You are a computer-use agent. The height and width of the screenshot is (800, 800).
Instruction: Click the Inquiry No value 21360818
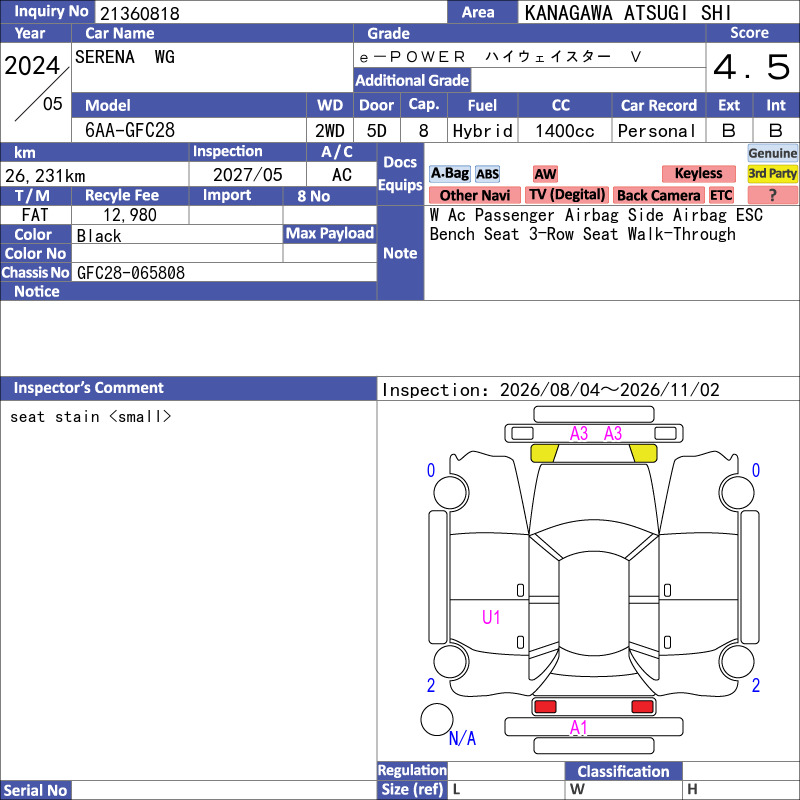click(140, 13)
